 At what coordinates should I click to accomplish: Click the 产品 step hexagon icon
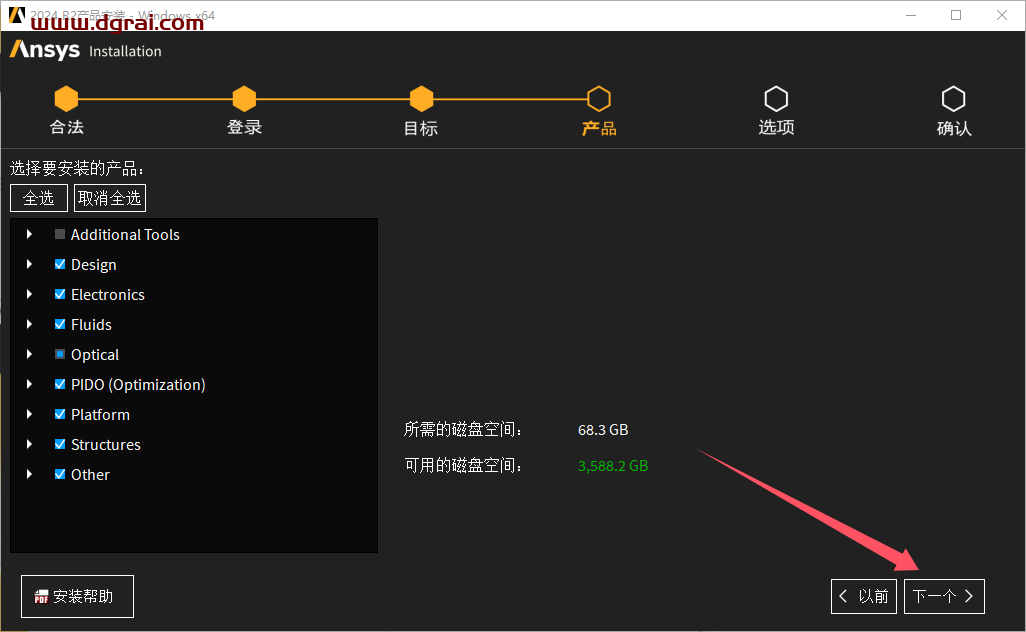click(x=599, y=99)
